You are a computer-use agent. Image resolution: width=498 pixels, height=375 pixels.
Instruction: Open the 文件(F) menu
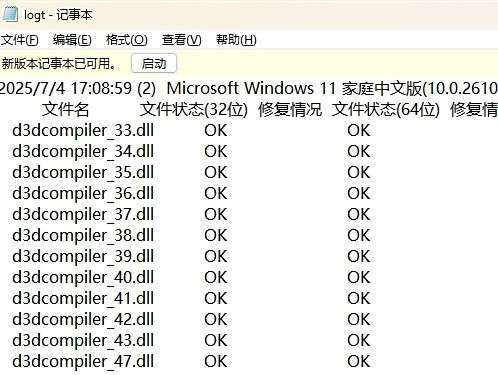[x=20, y=40]
